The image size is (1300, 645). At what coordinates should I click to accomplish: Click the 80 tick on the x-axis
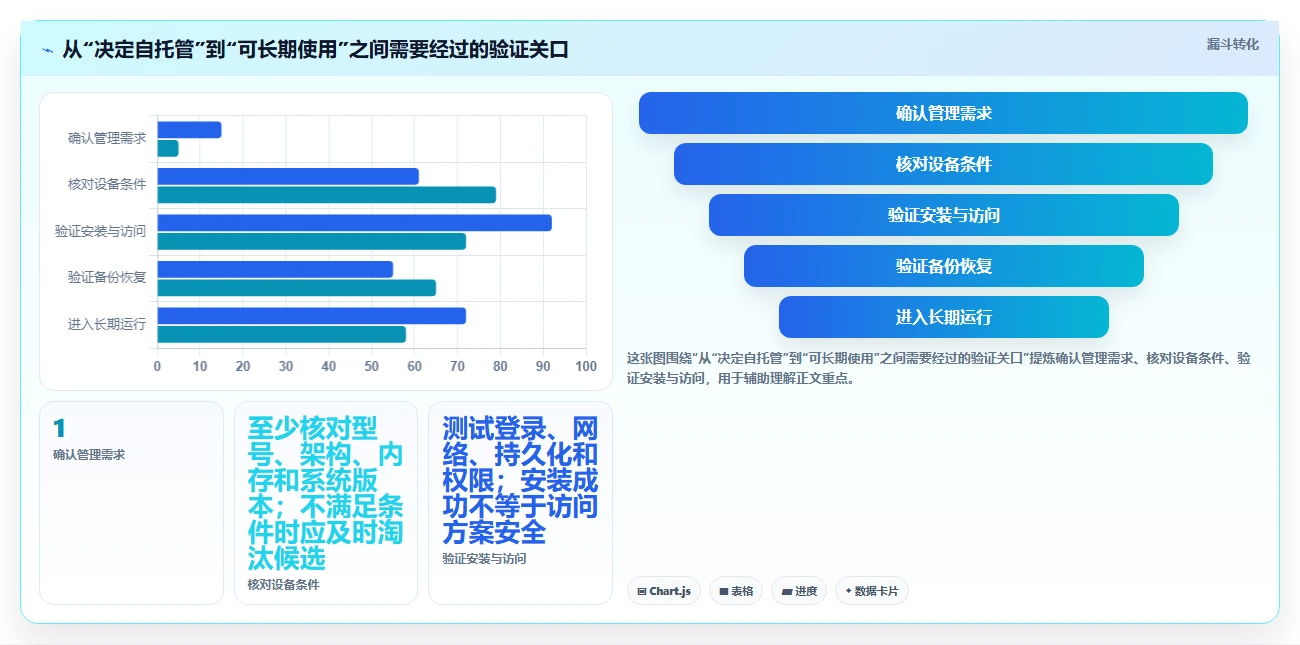[501, 366]
